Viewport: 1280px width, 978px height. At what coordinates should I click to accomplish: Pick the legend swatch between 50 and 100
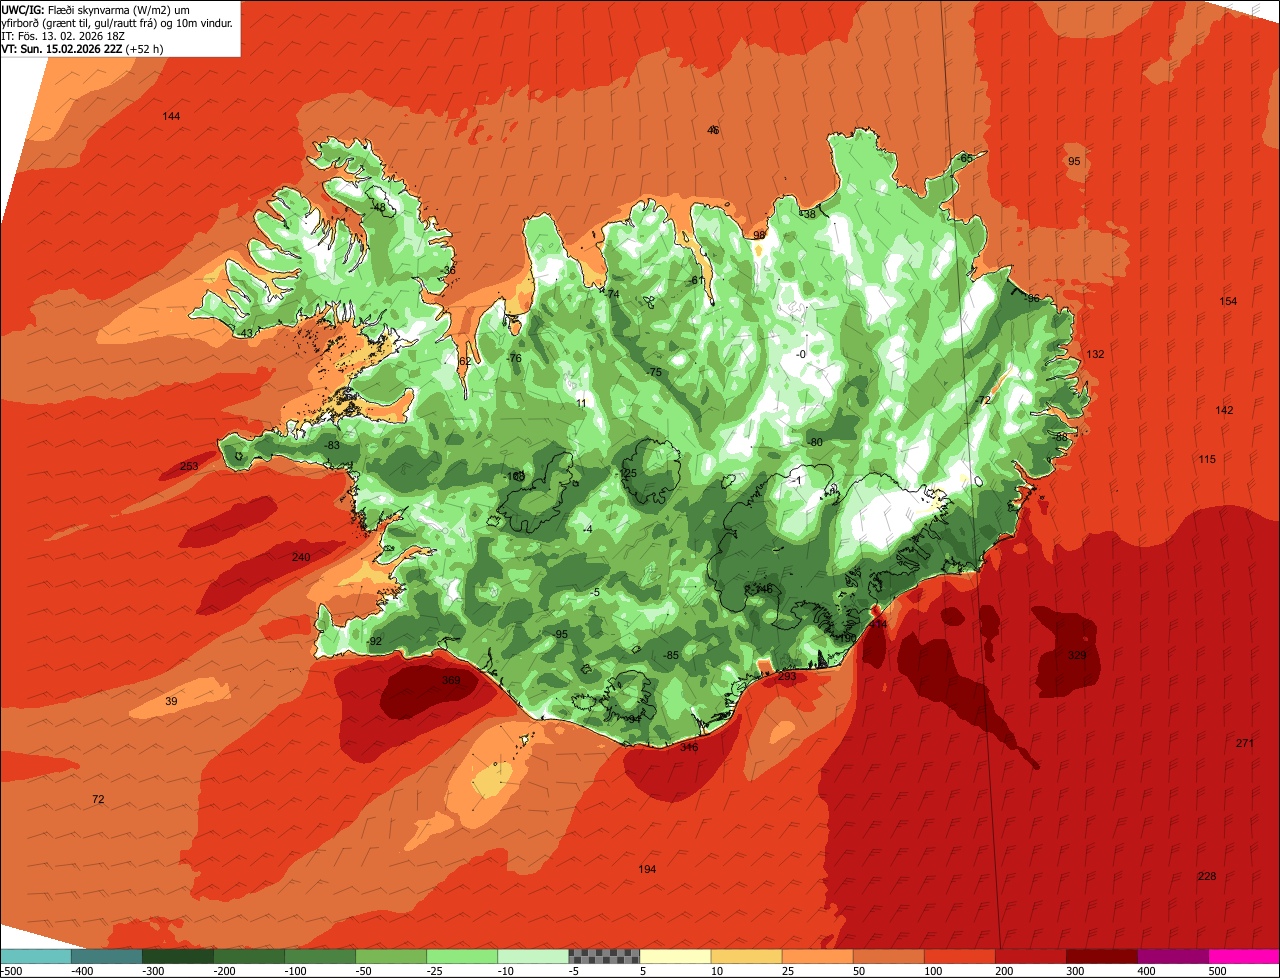888,956
